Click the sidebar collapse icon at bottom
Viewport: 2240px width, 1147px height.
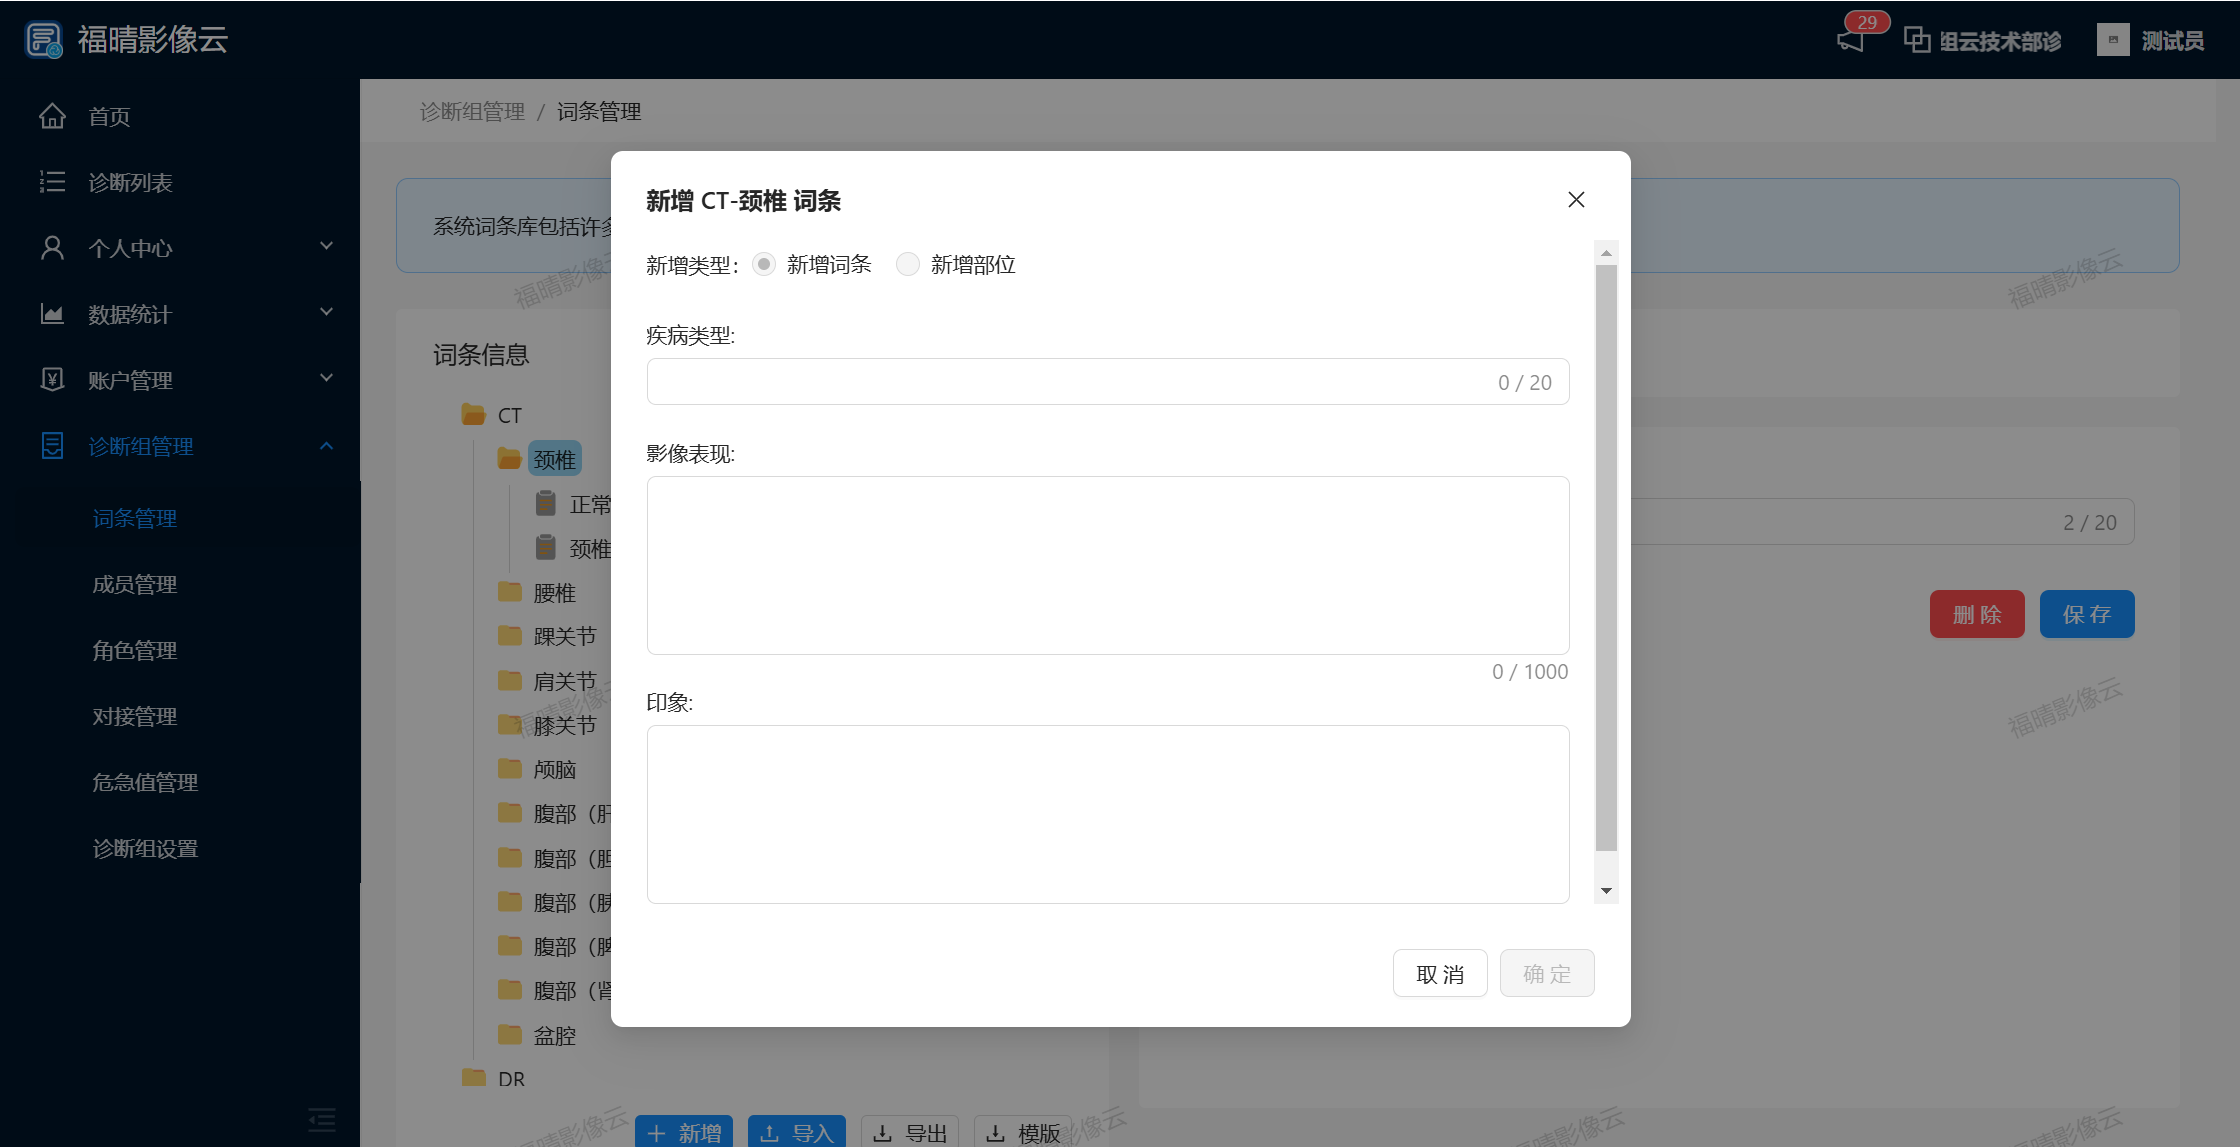(x=321, y=1118)
